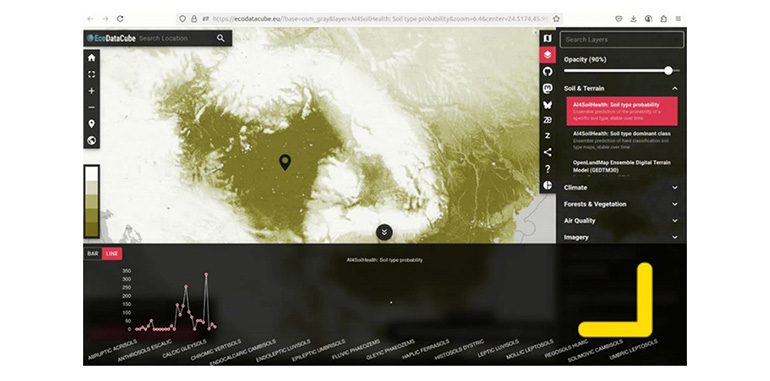Switch chart to LINE mode

click(x=112, y=254)
